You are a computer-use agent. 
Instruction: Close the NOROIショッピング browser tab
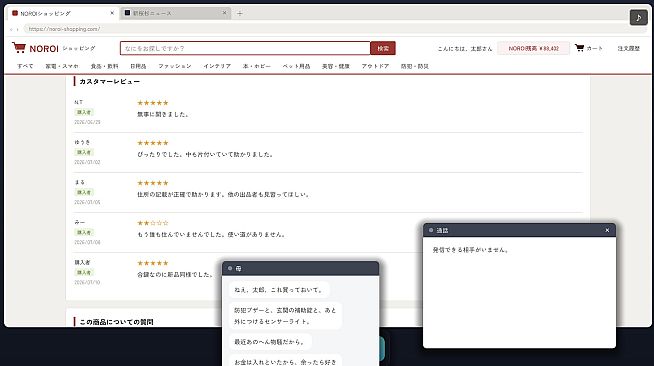click(x=112, y=13)
